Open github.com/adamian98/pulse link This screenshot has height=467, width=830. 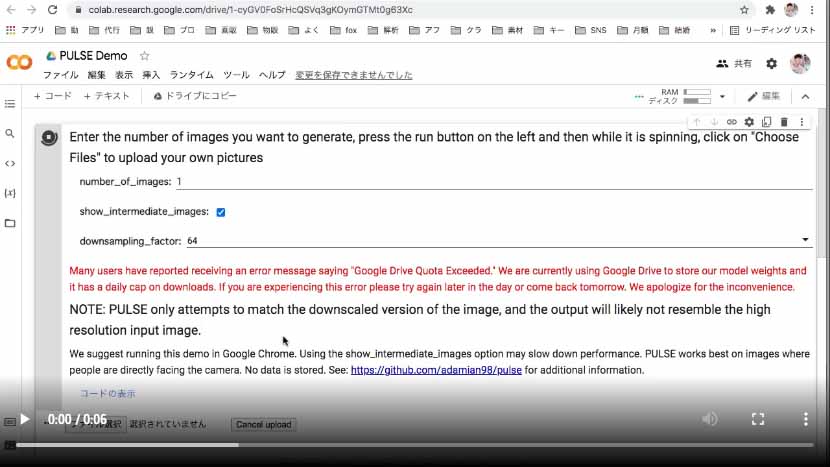[436, 370]
